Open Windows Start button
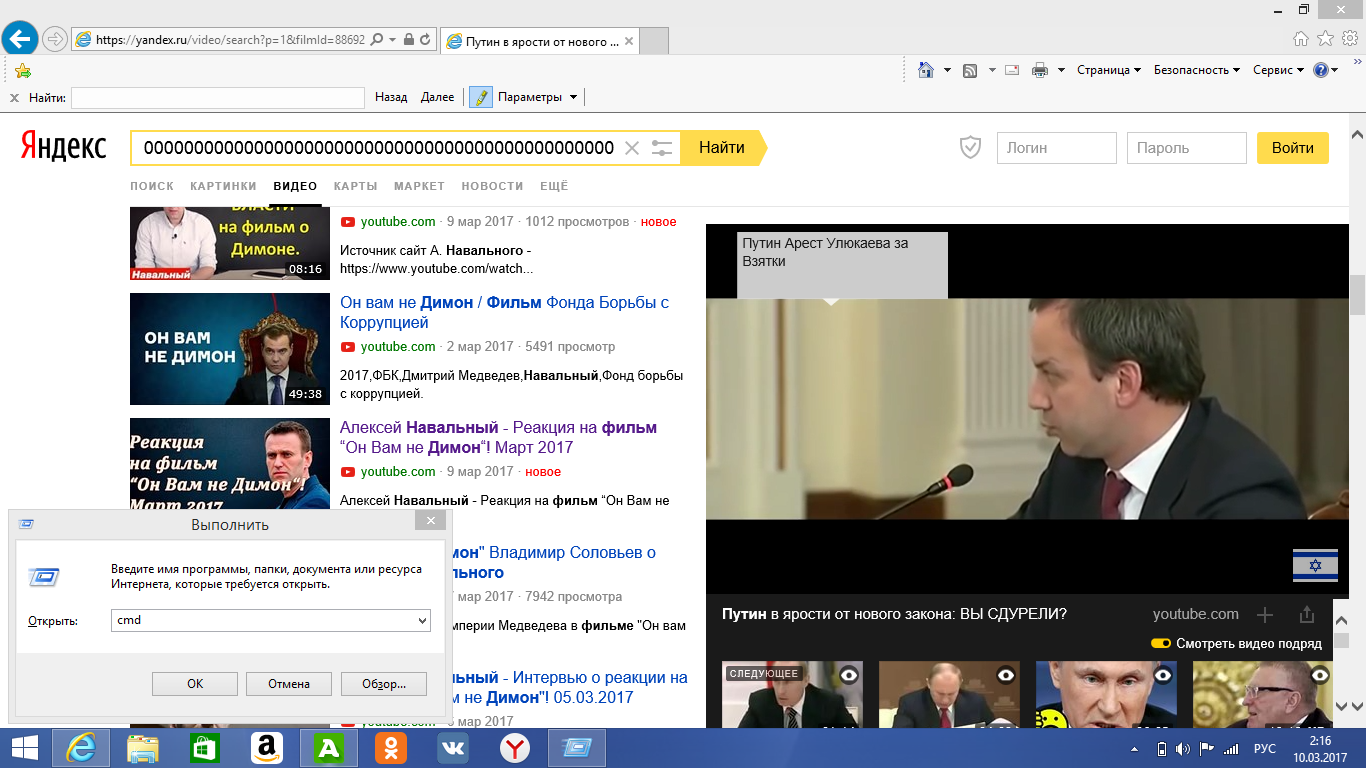This screenshot has width=1366, height=768. click(24, 748)
